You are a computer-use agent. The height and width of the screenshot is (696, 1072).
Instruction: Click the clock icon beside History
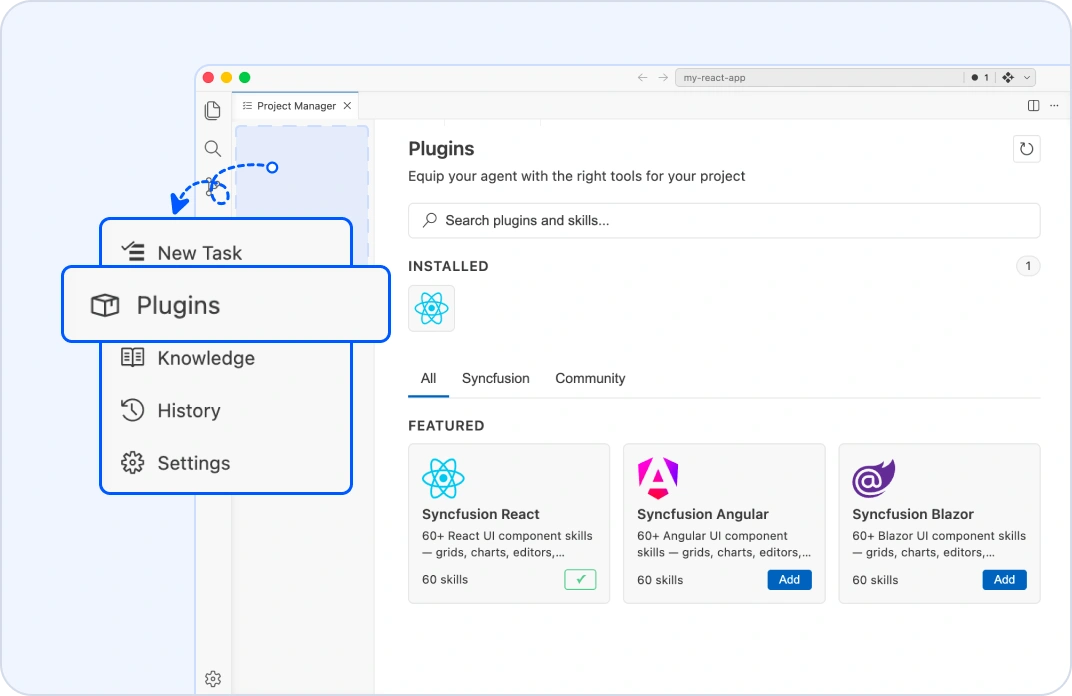[133, 410]
